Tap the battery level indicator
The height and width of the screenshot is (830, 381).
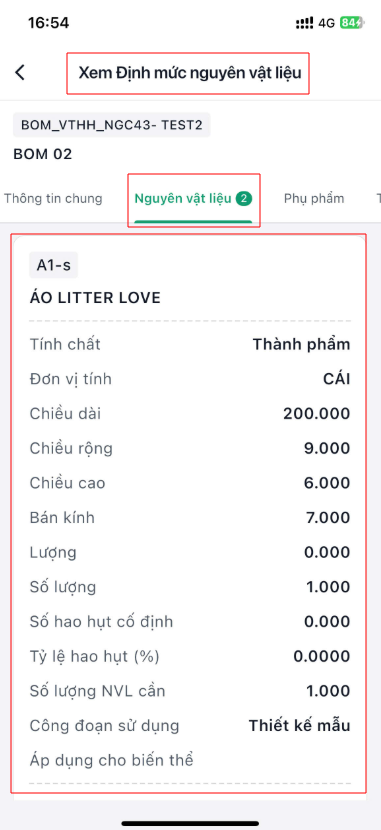click(x=352, y=23)
